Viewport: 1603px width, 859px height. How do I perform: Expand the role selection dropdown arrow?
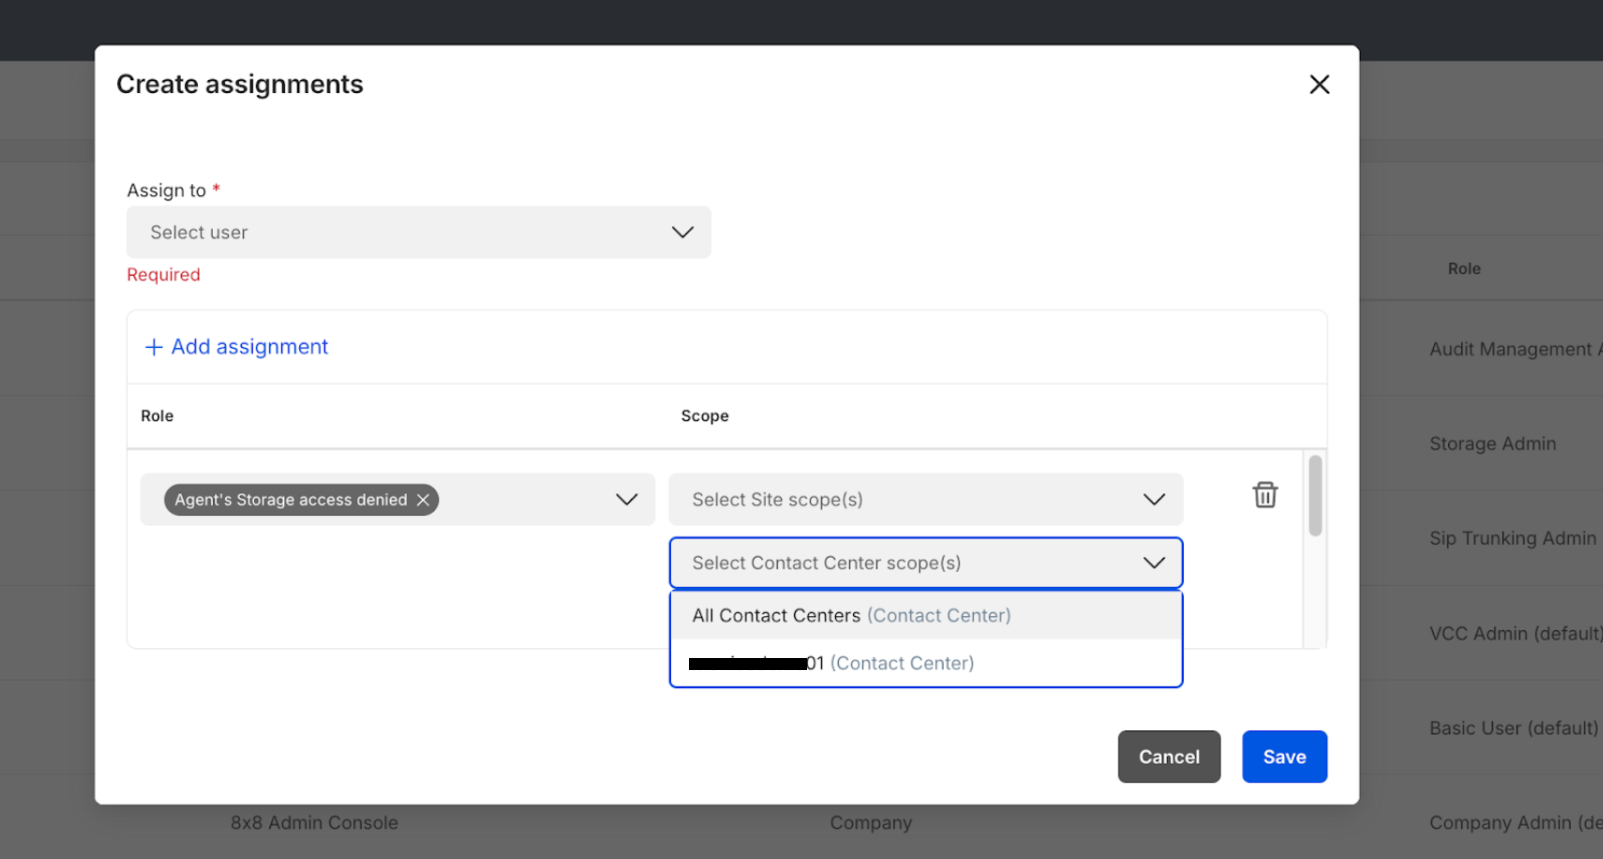(626, 500)
